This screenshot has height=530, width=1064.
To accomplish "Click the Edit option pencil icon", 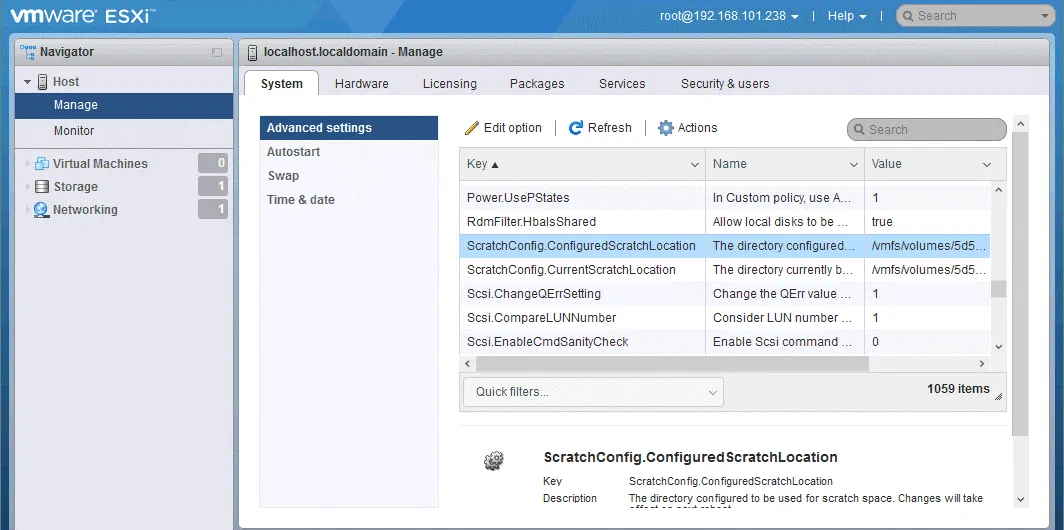I will [x=472, y=128].
